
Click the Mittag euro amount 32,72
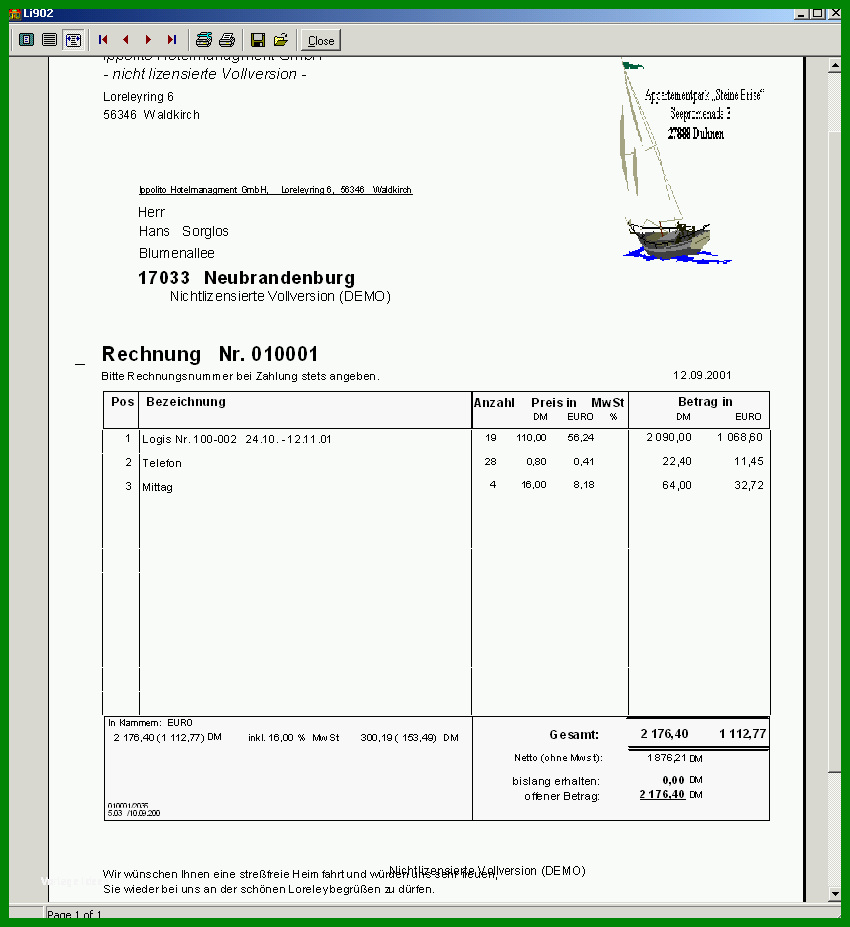point(749,485)
